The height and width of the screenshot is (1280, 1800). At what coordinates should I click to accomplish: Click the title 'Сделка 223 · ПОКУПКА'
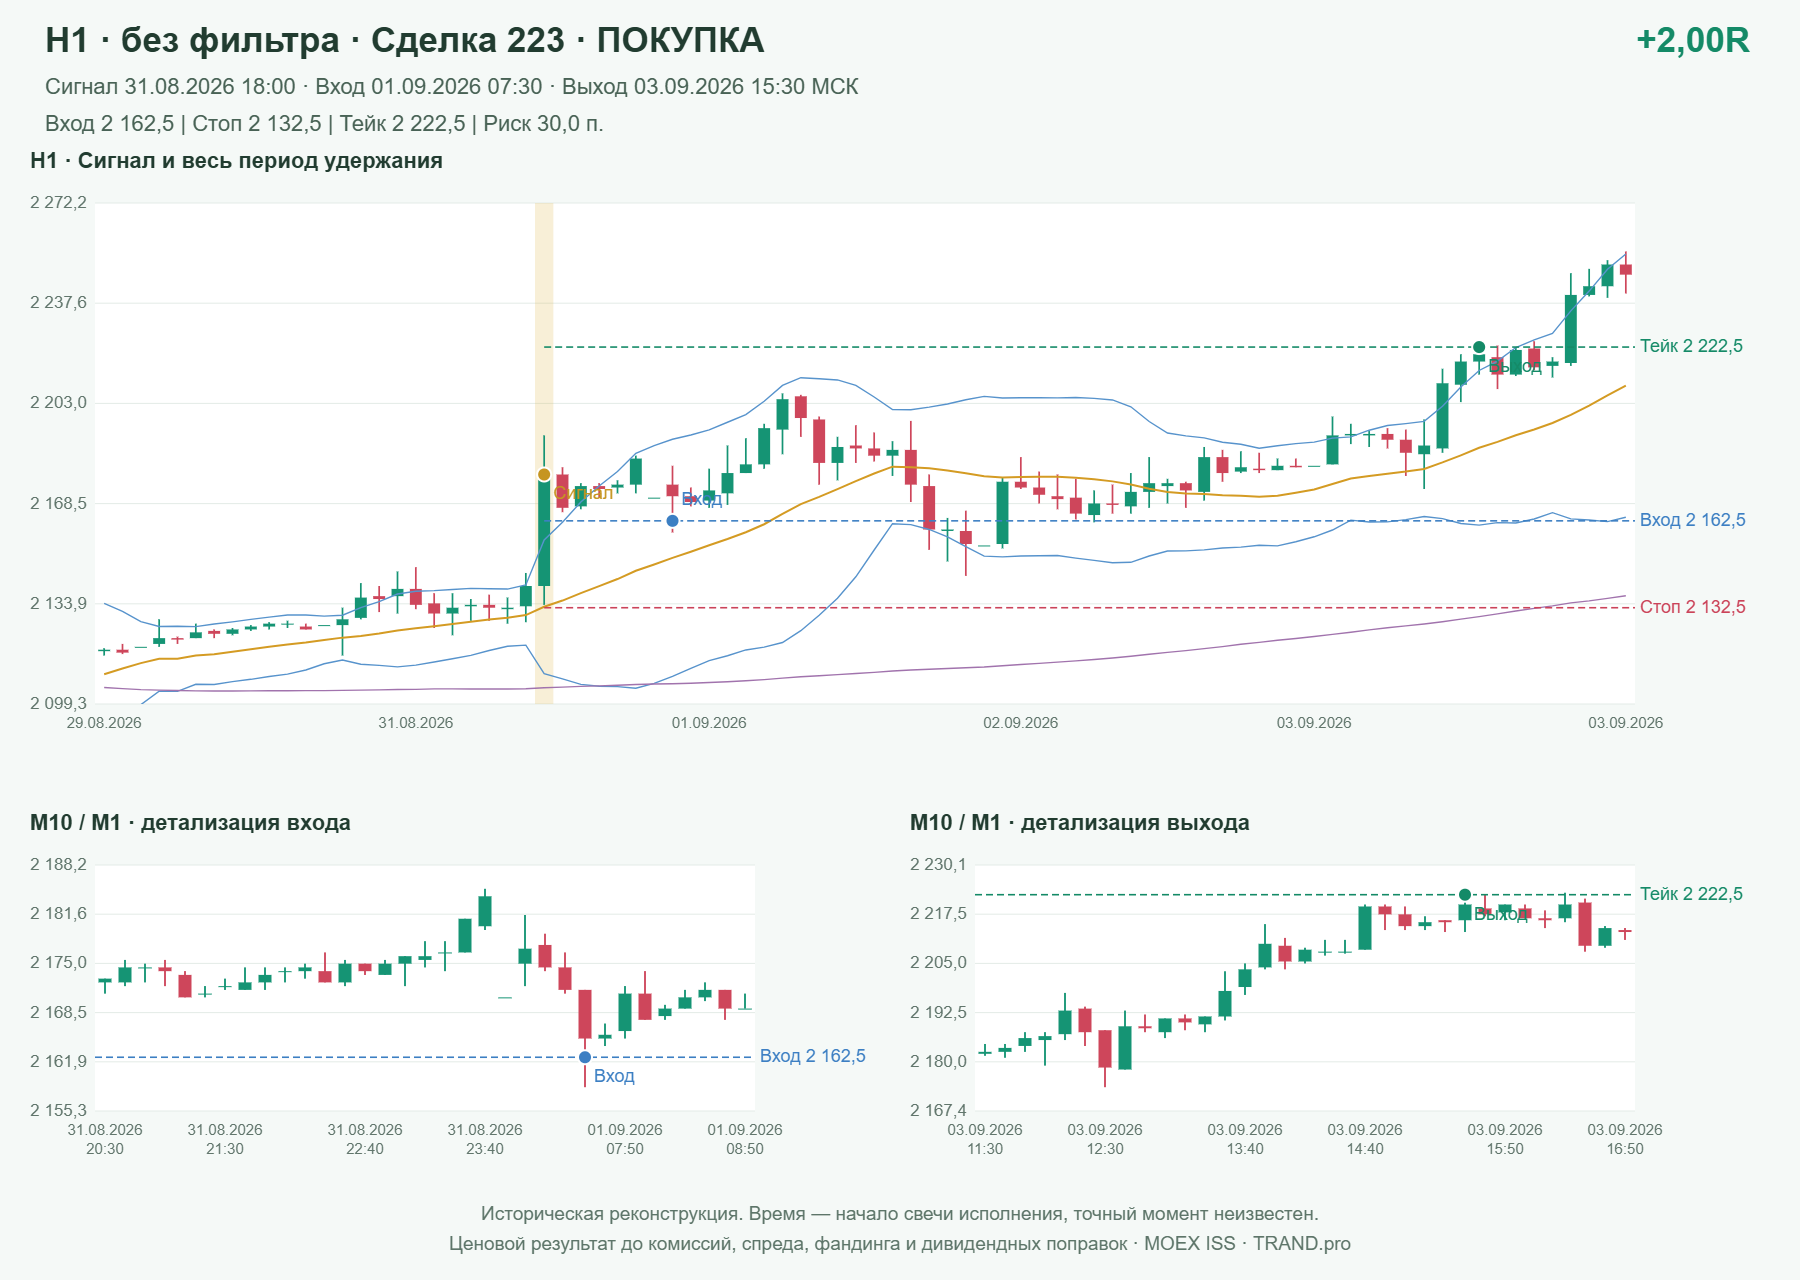click(x=567, y=40)
